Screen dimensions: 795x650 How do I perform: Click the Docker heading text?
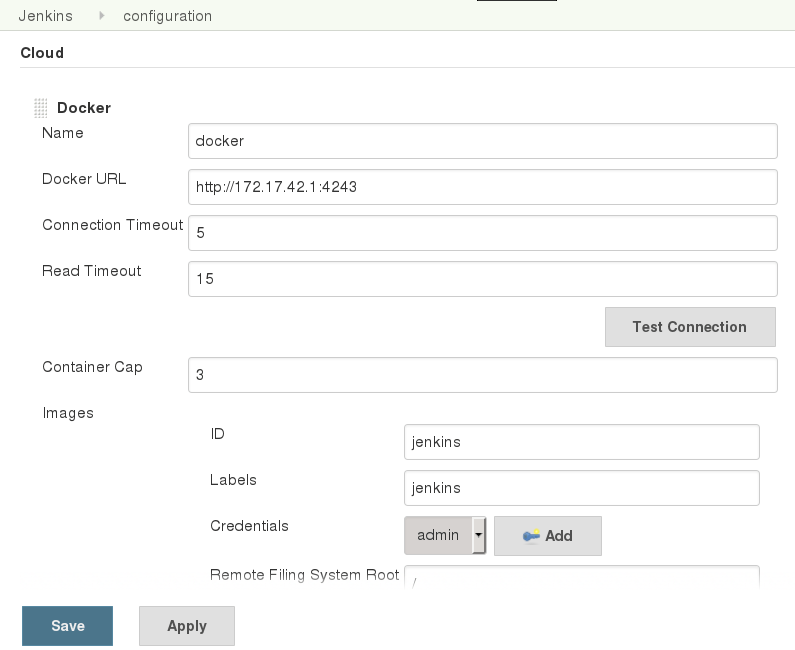point(84,107)
